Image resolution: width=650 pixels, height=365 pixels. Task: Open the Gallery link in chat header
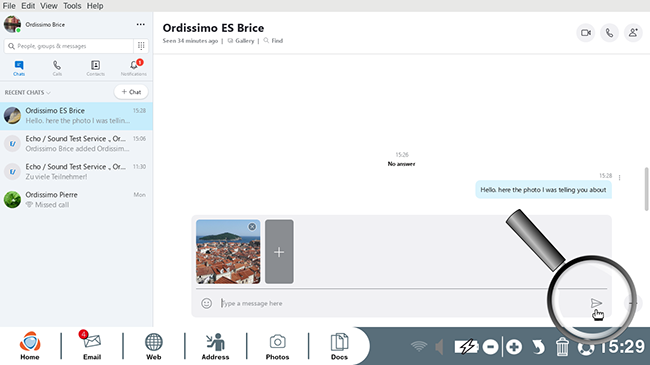tap(241, 41)
